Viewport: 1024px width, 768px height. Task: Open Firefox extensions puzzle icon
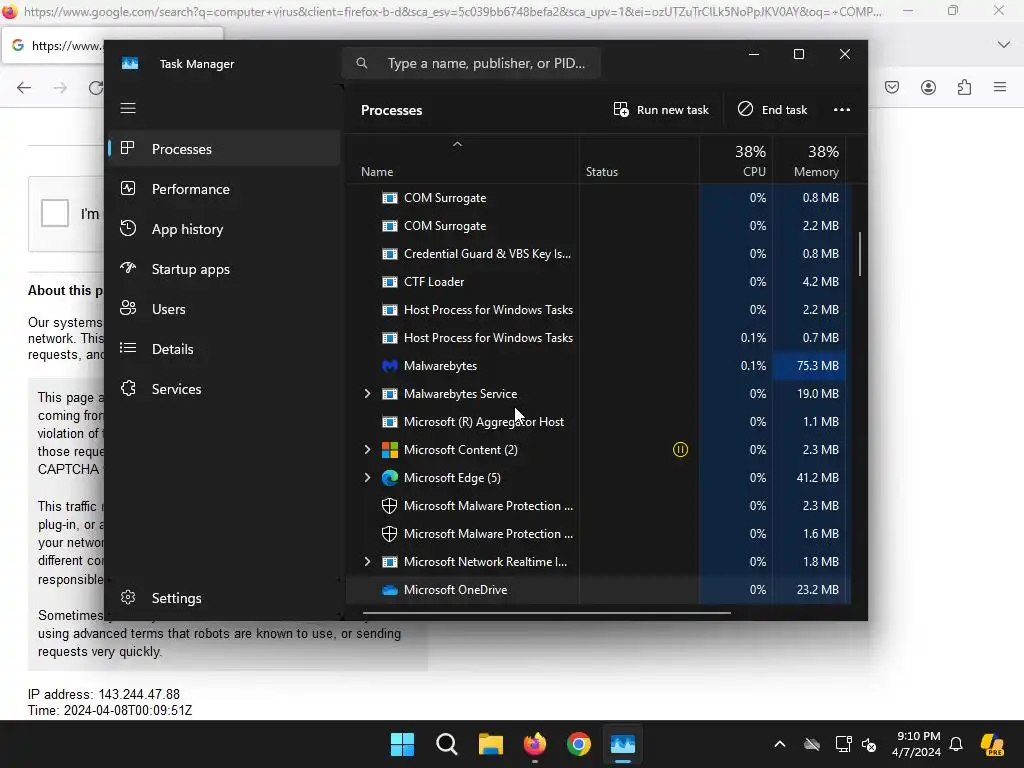click(x=964, y=88)
